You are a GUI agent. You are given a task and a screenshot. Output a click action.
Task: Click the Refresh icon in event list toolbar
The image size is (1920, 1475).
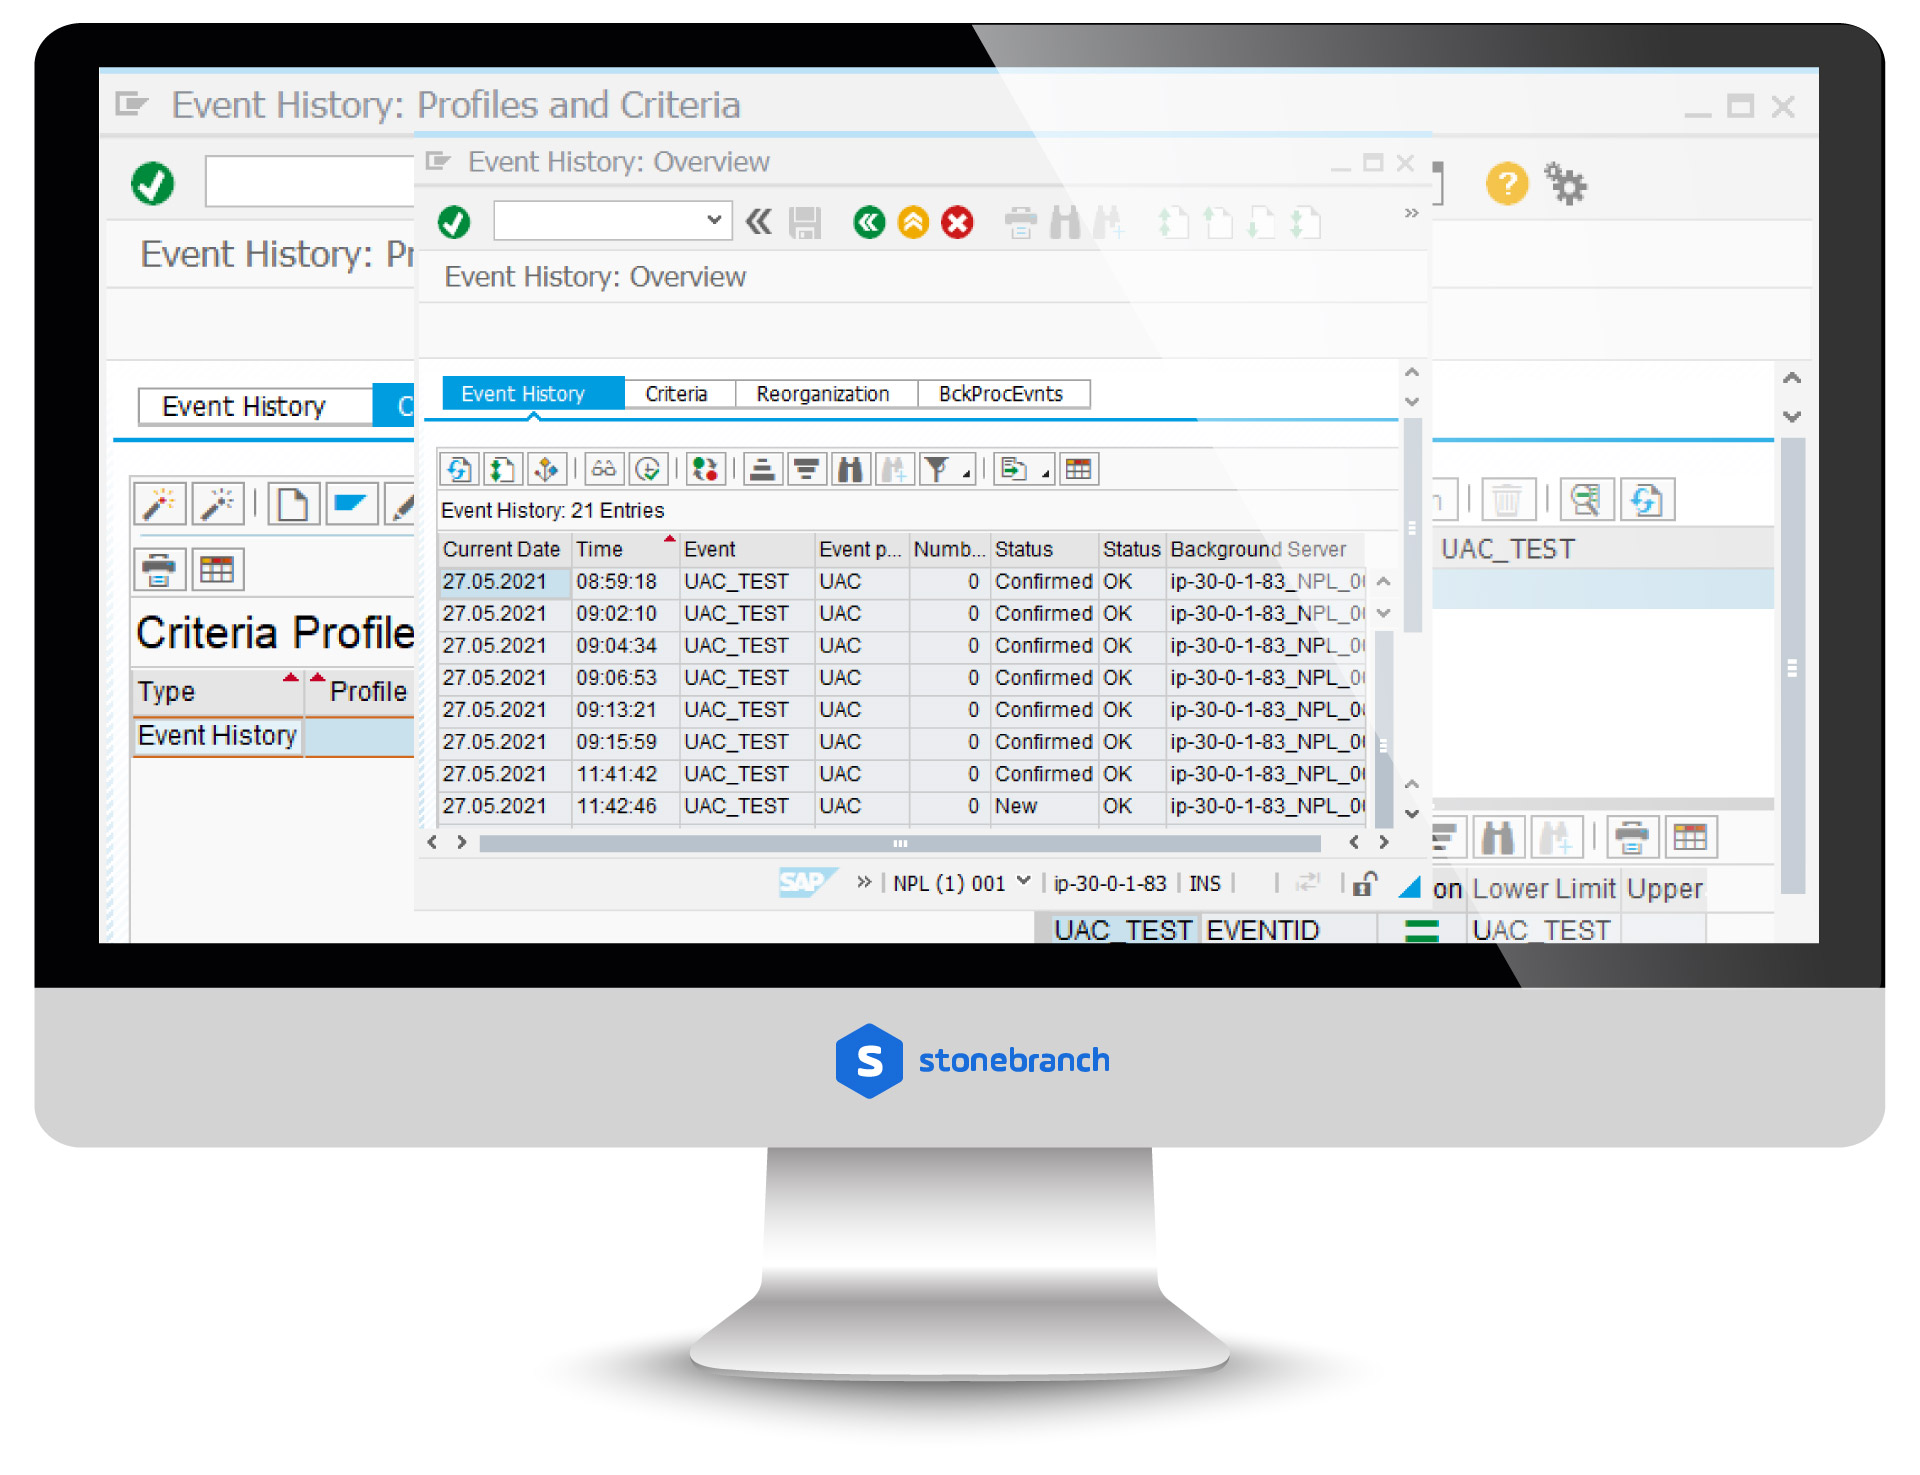[459, 469]
